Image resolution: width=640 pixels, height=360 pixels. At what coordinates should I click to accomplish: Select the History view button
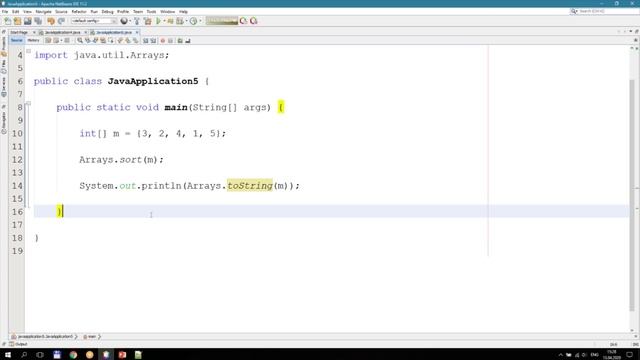tap(33, 40)
